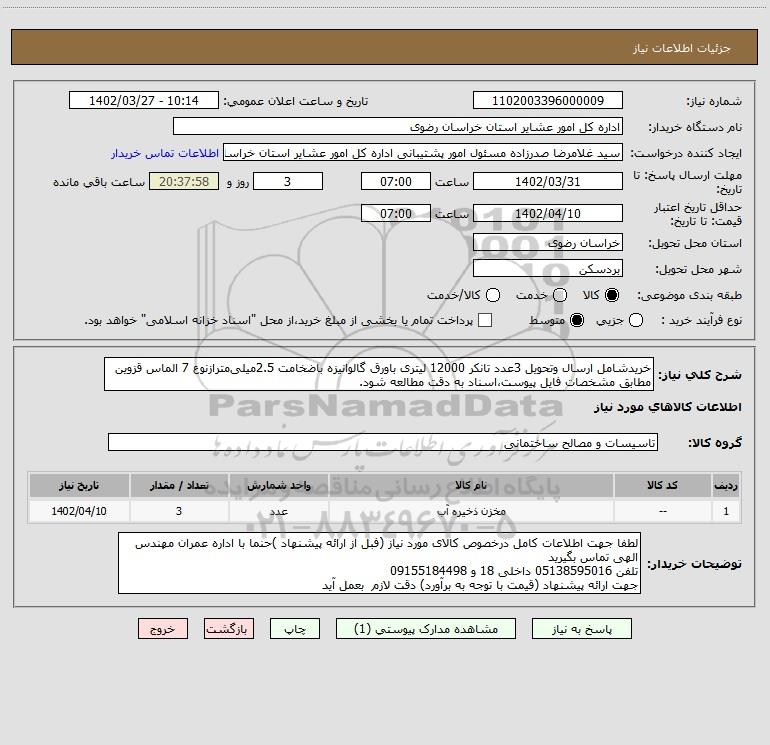Select the کالا radio button
This screenshot has width=770, height=745.
[x=612, y=295]
